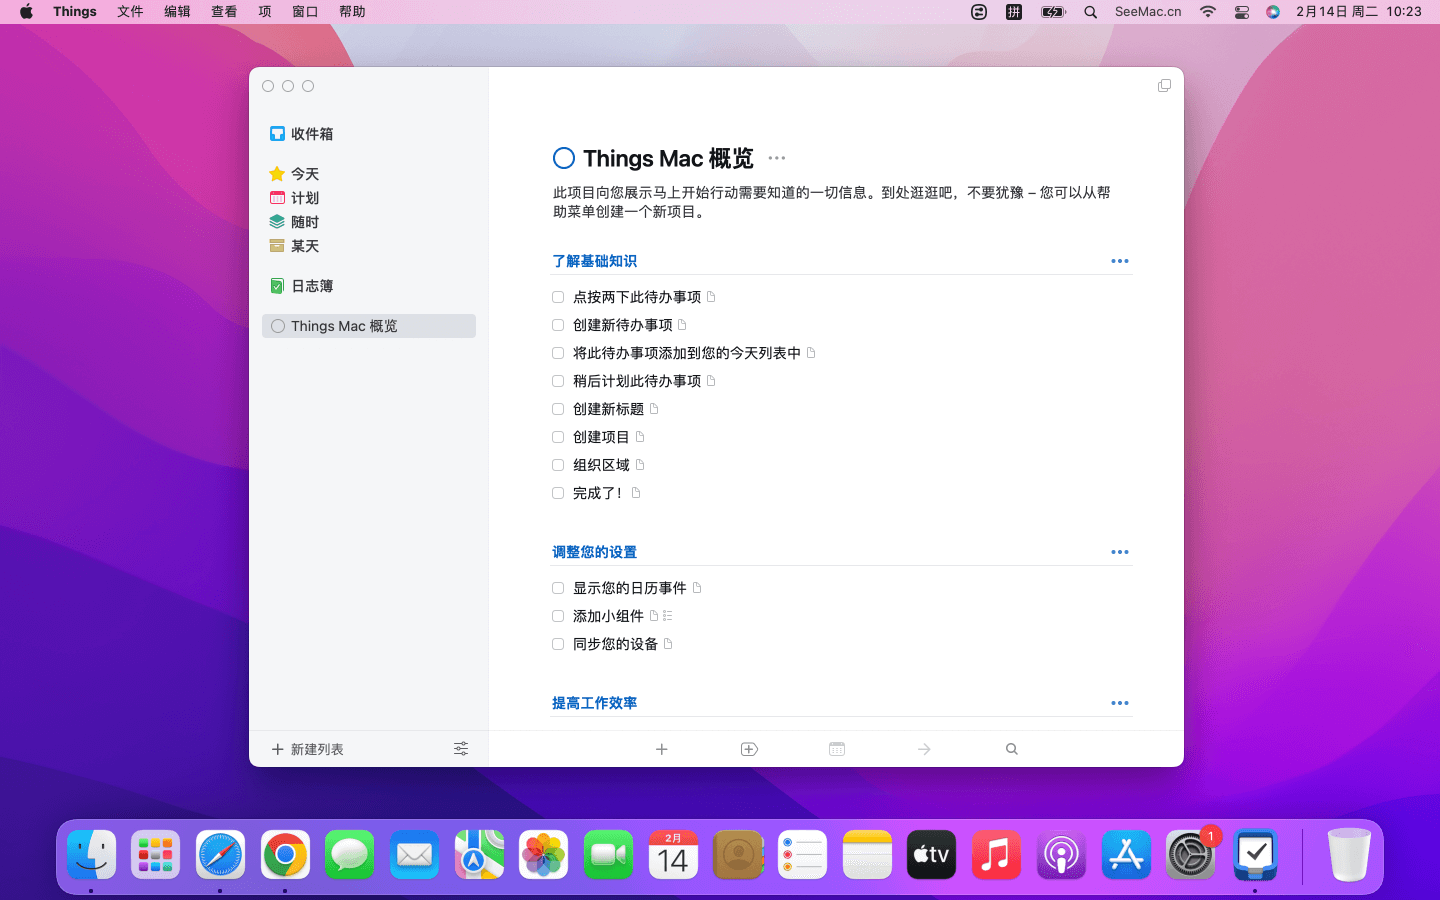Open the Apple menu

coord(26,12)
